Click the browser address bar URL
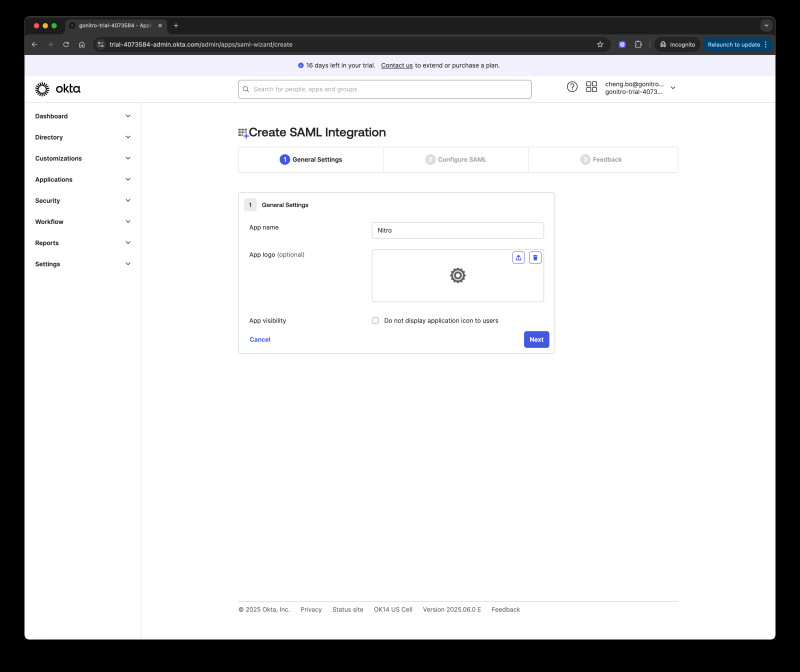The image size is (800, 672). click(x=201, y=44)
